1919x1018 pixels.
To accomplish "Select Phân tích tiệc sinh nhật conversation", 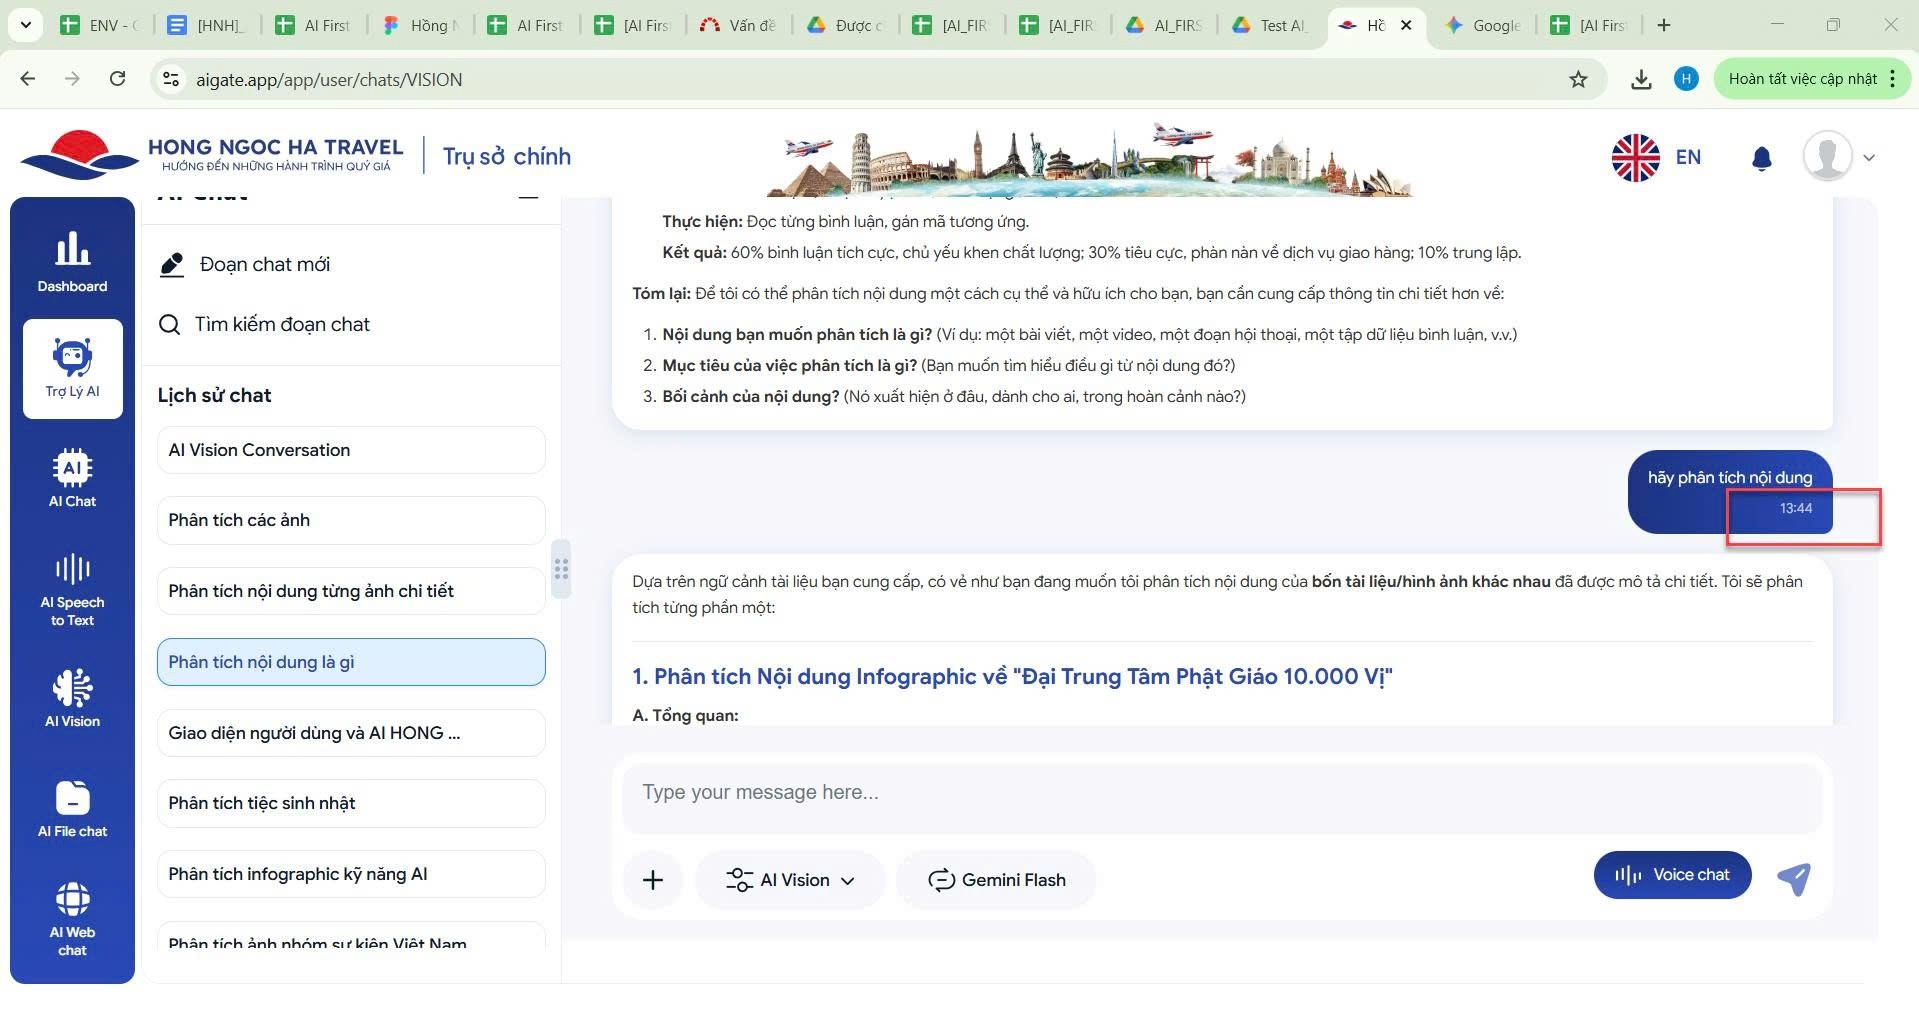I will pyautogui.click(x=350, y=803).
